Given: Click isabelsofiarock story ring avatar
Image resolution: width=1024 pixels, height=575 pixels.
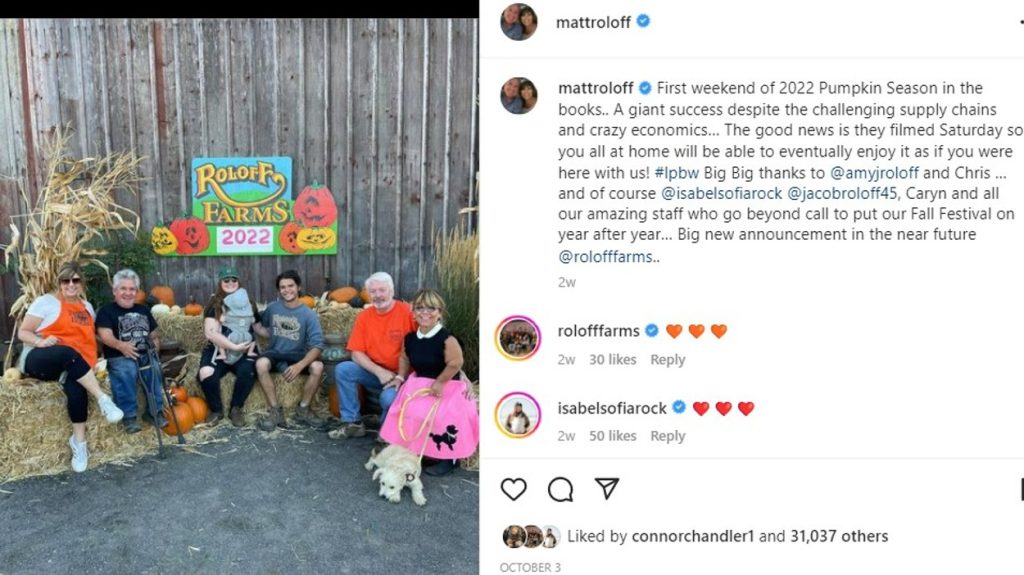Looking at the screenshot, I should point(519,415).
